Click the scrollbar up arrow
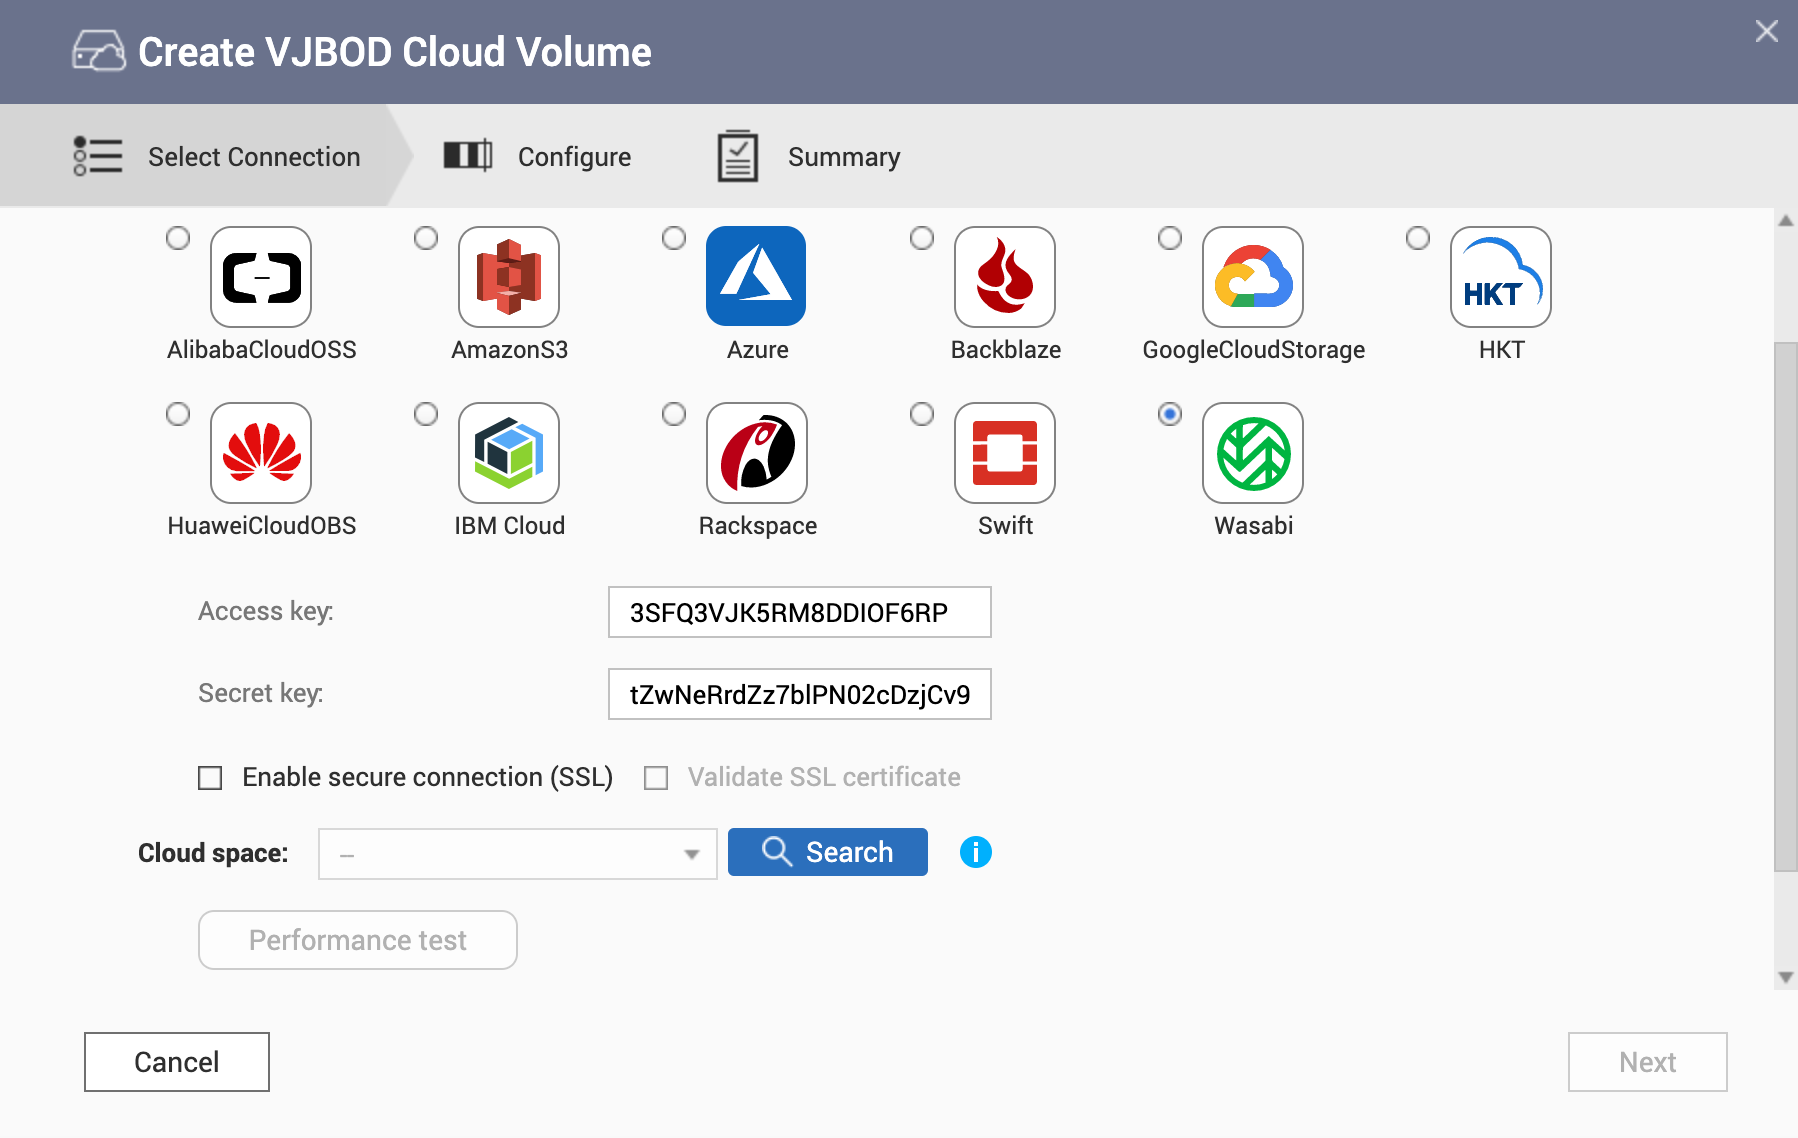This screenshot has width=1798, height=1138. pyautogui.click(x=1786, y=221)
